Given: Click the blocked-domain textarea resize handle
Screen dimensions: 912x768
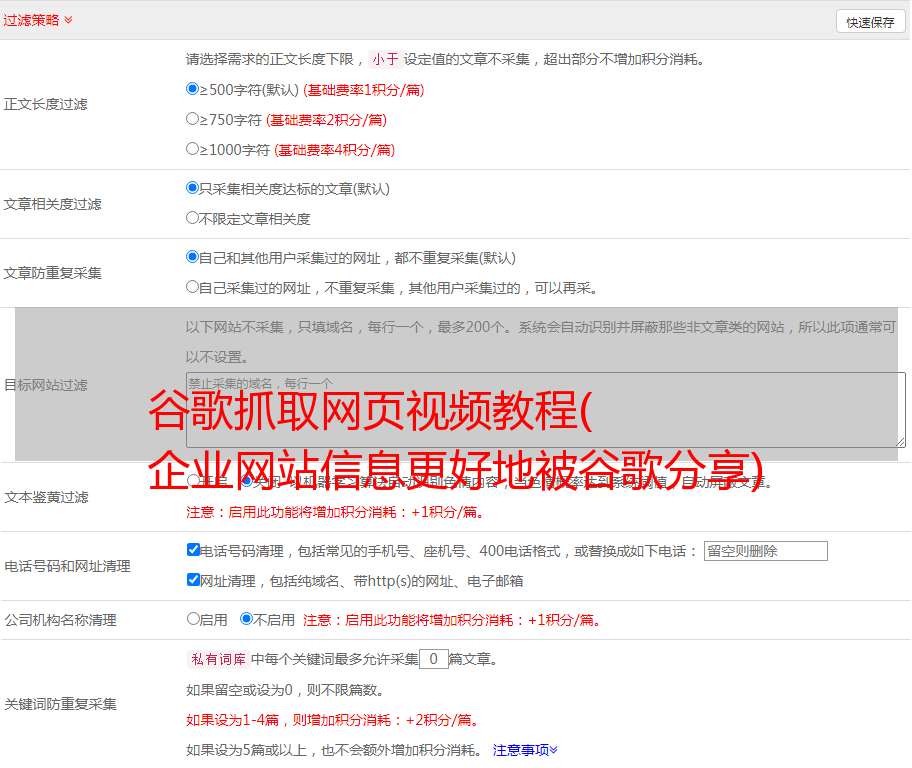Looking at the screenshot, I should pyautogui.click(x=900, y=441).
